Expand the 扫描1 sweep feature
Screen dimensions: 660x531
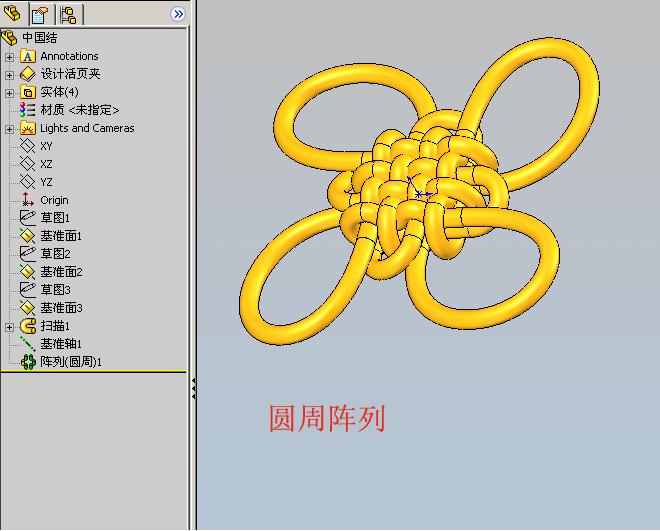click(x=9, y=327)
